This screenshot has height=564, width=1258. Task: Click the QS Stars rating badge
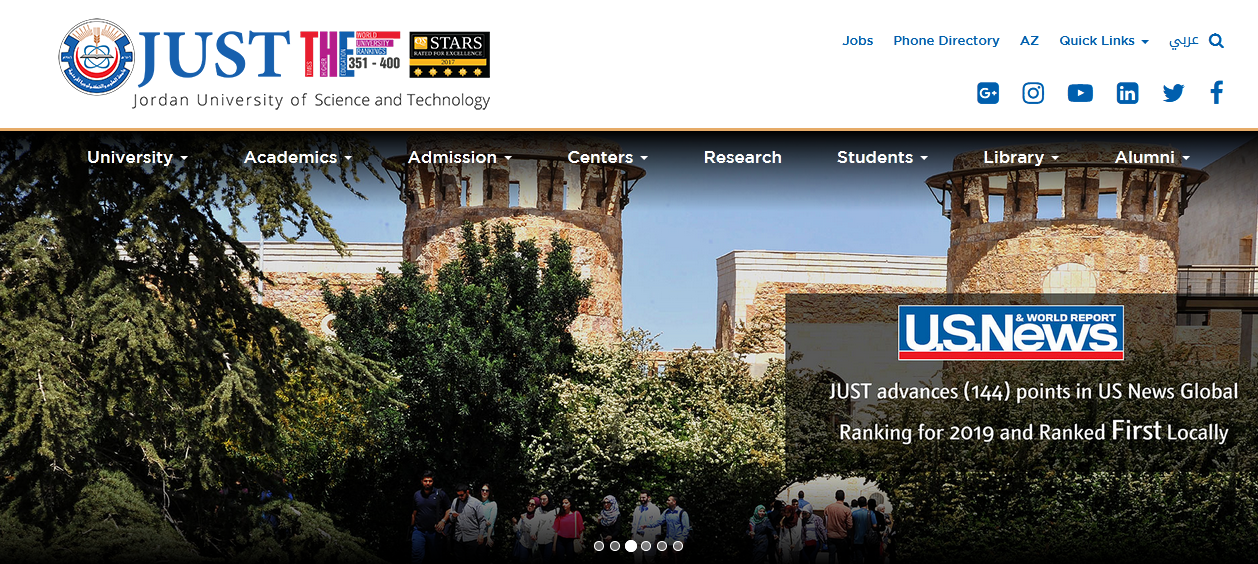coord(449,55)
